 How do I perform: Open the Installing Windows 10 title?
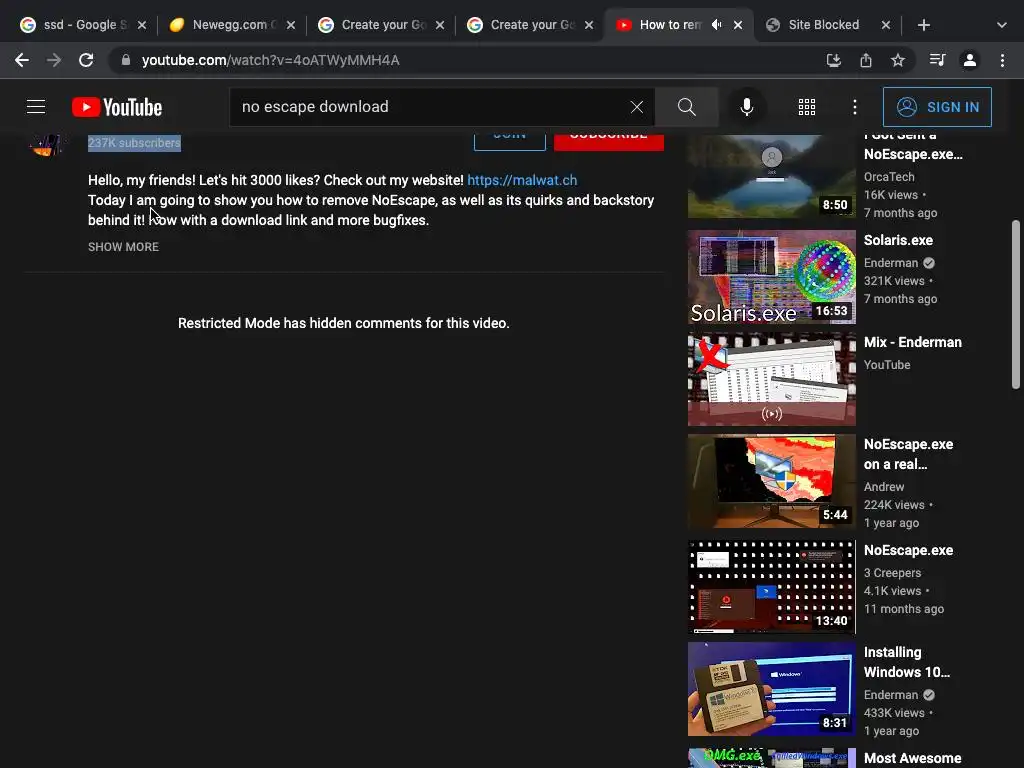pyautogui.click(x=906, y=662)
